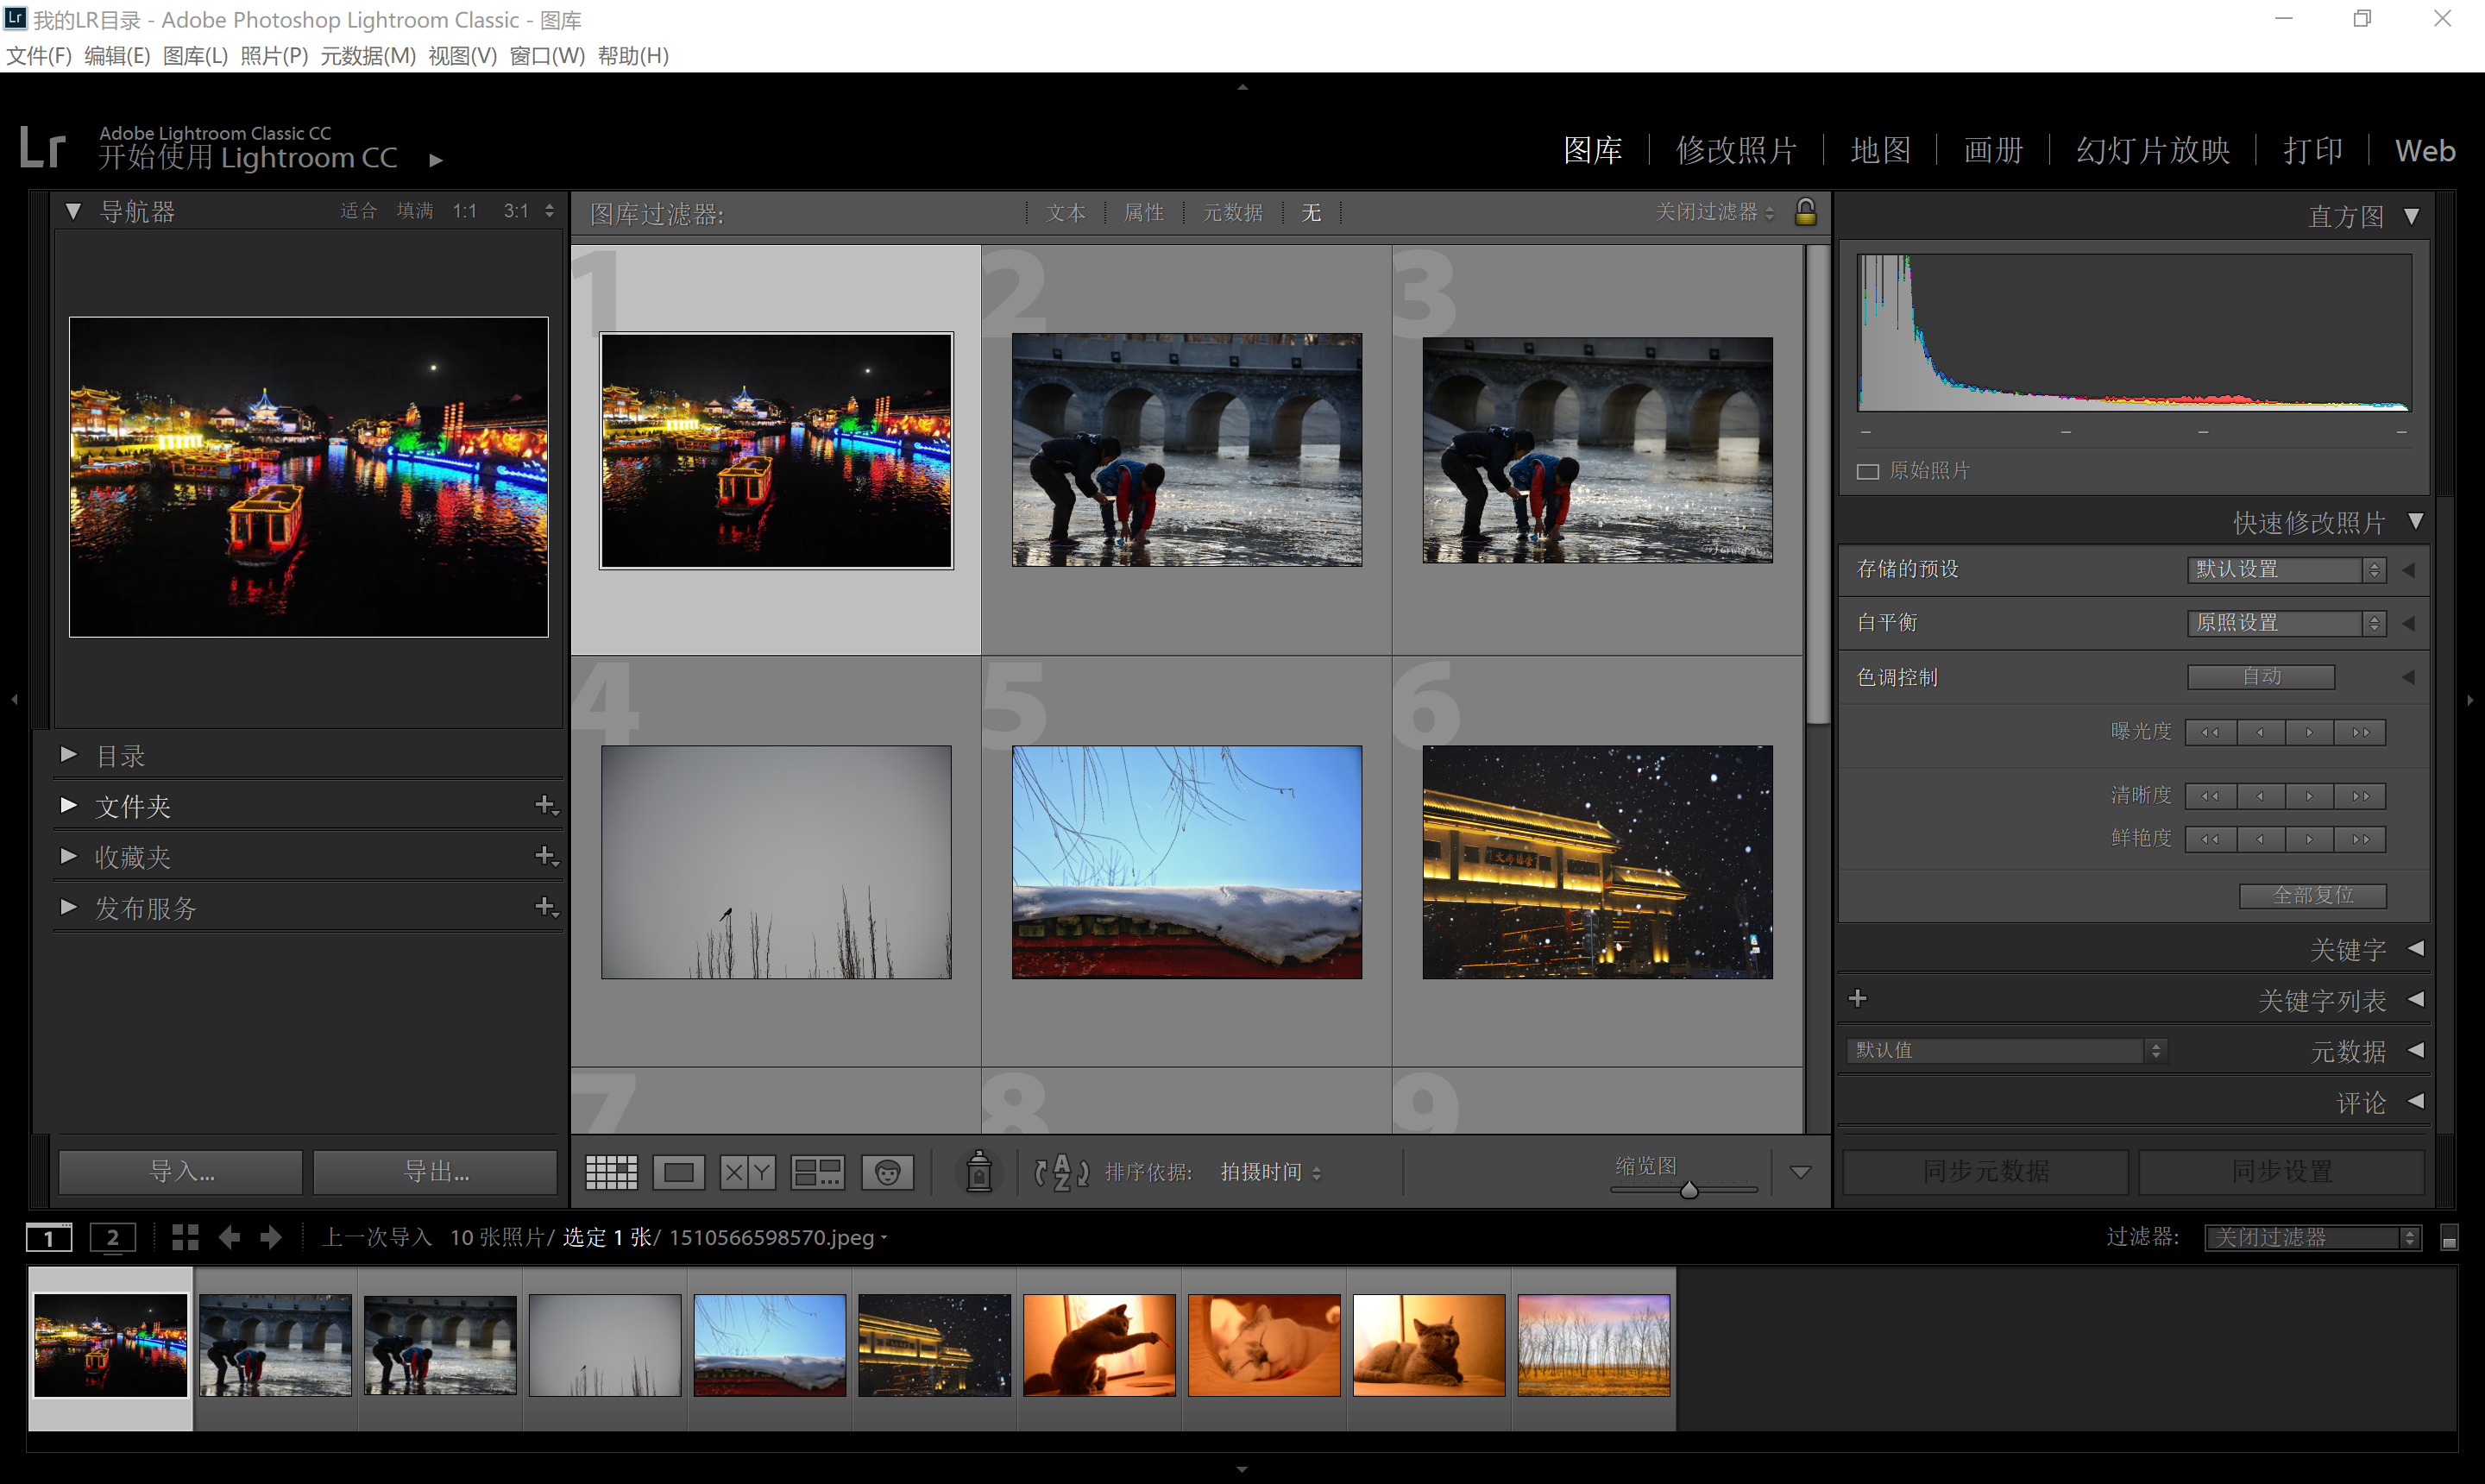Toggle A-Z sort direction icon
This screenshot has height=1484, width=2485.
coord(1061,1172)
